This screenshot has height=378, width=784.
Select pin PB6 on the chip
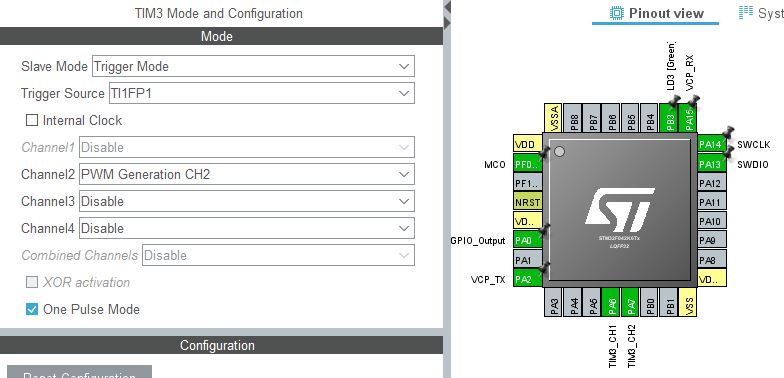click(x=611, y=118)
